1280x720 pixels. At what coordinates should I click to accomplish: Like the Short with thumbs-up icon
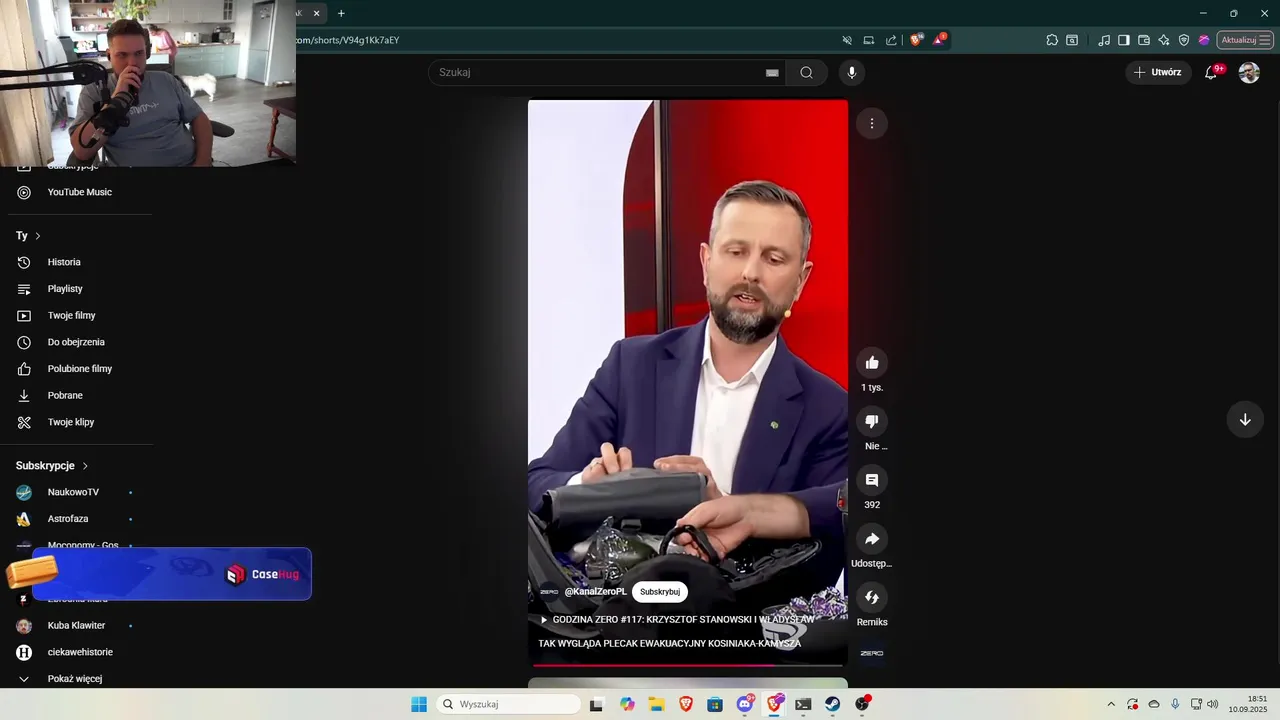click(872, 363)
